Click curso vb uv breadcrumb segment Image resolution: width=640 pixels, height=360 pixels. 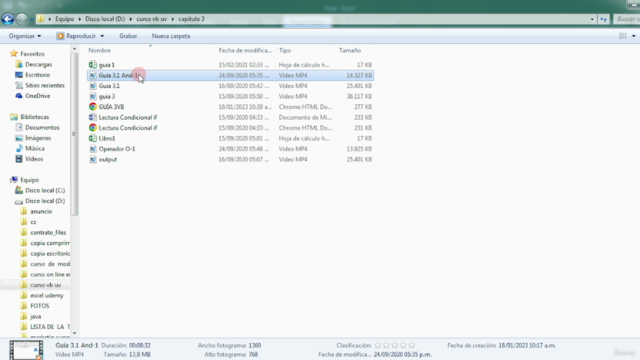151,19
